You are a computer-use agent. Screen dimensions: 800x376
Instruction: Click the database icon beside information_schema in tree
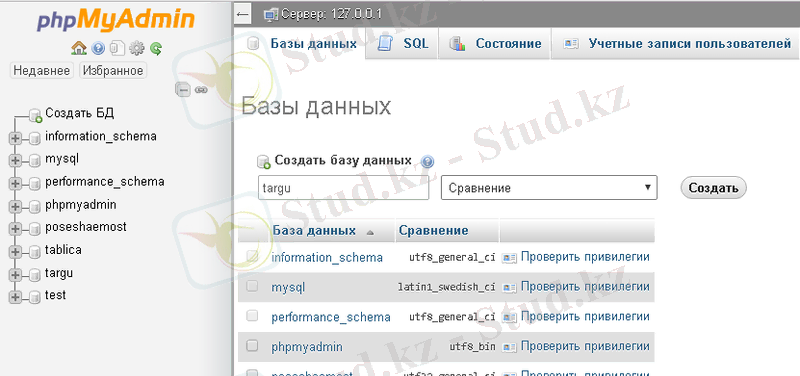pyautogui.click(x=35, y=137)
